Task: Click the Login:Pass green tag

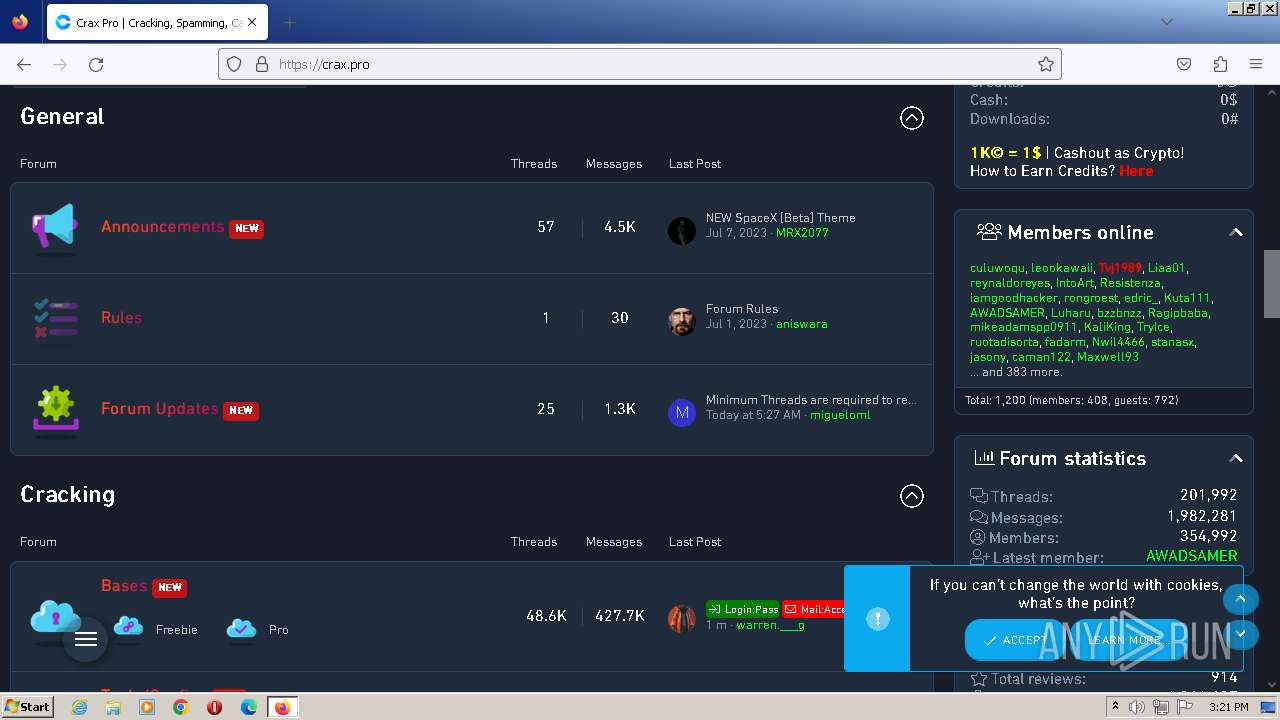Action: pos(742,609)
